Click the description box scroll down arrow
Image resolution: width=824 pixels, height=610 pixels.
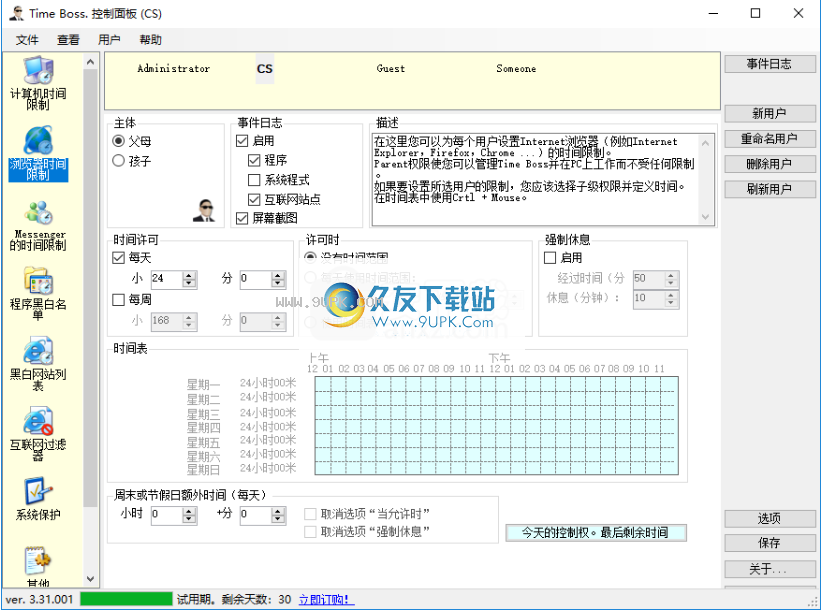[x=706, y=216]
